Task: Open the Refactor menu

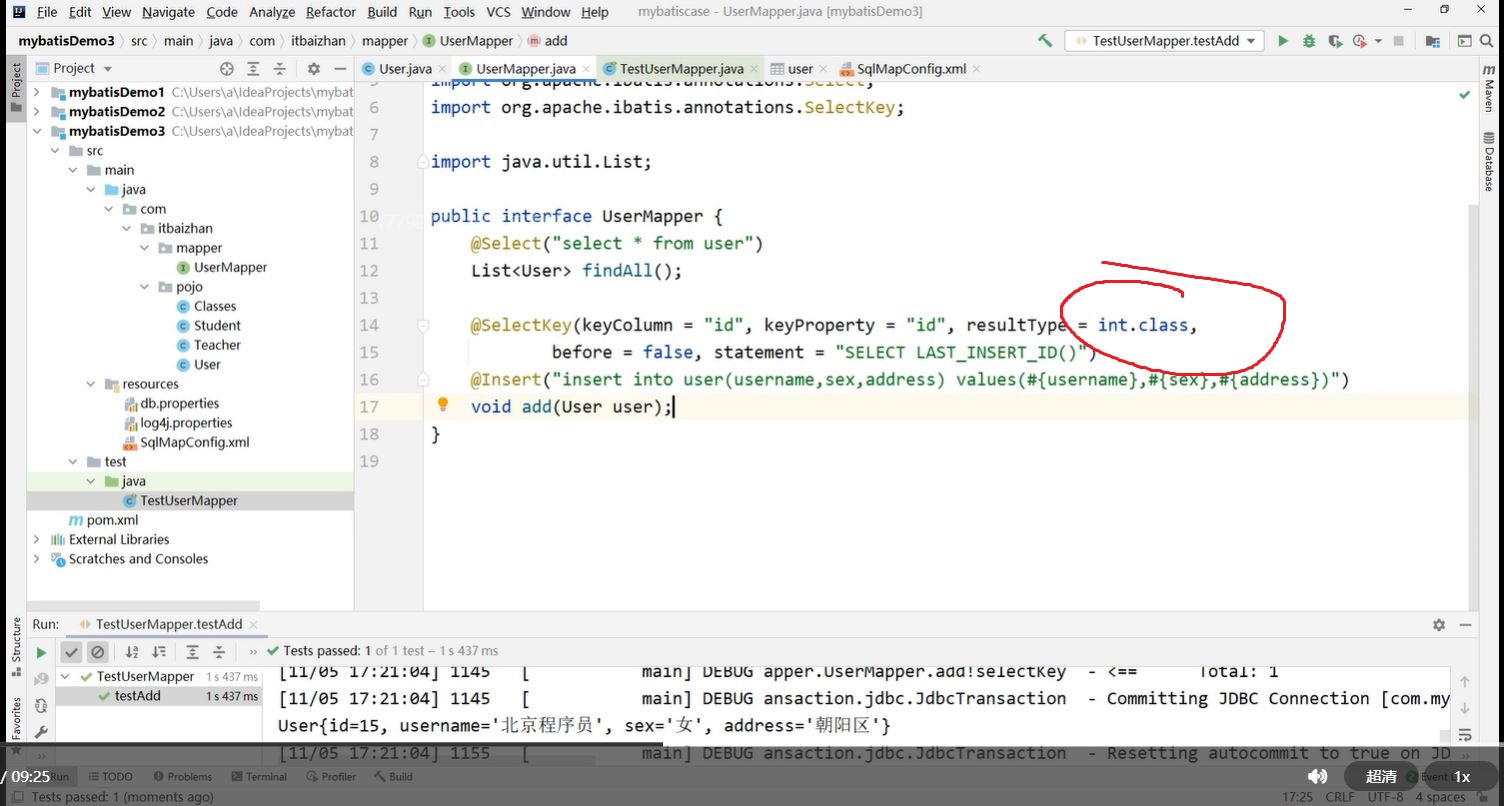Action: tap(331, 12)
